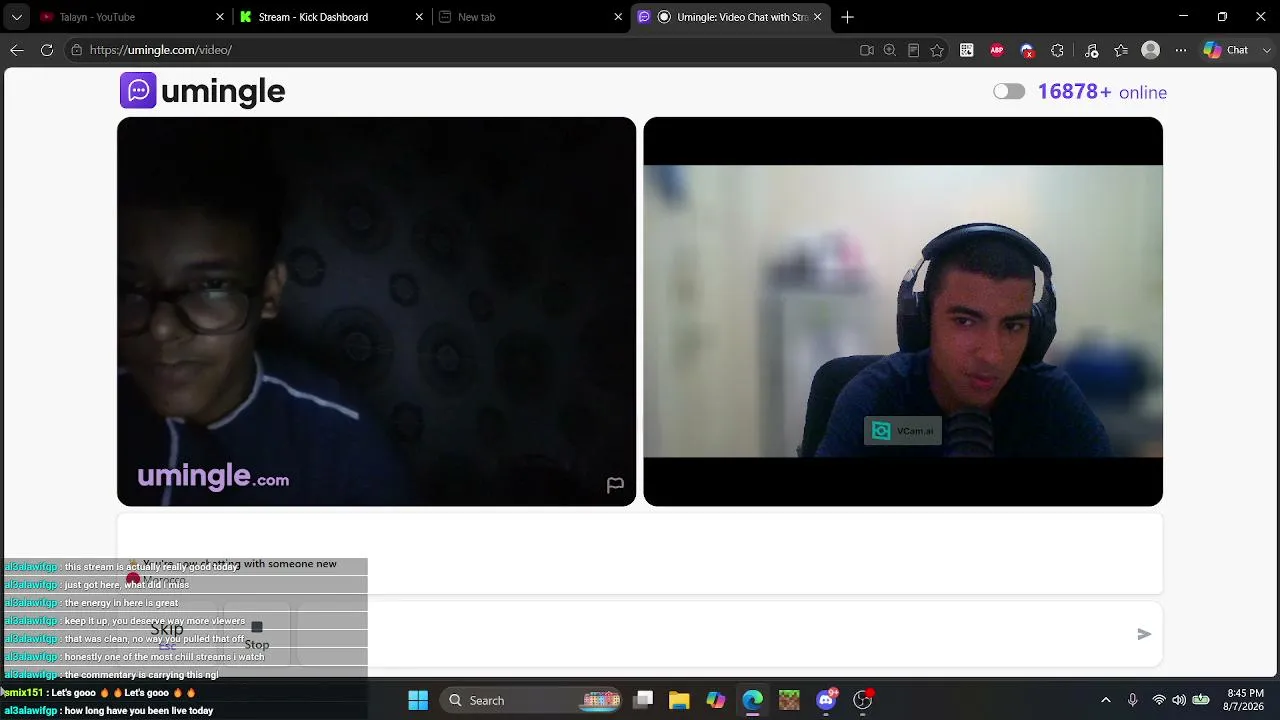Click the zoom magnifier icon in address bar
1280x720 pixels.
889,50
